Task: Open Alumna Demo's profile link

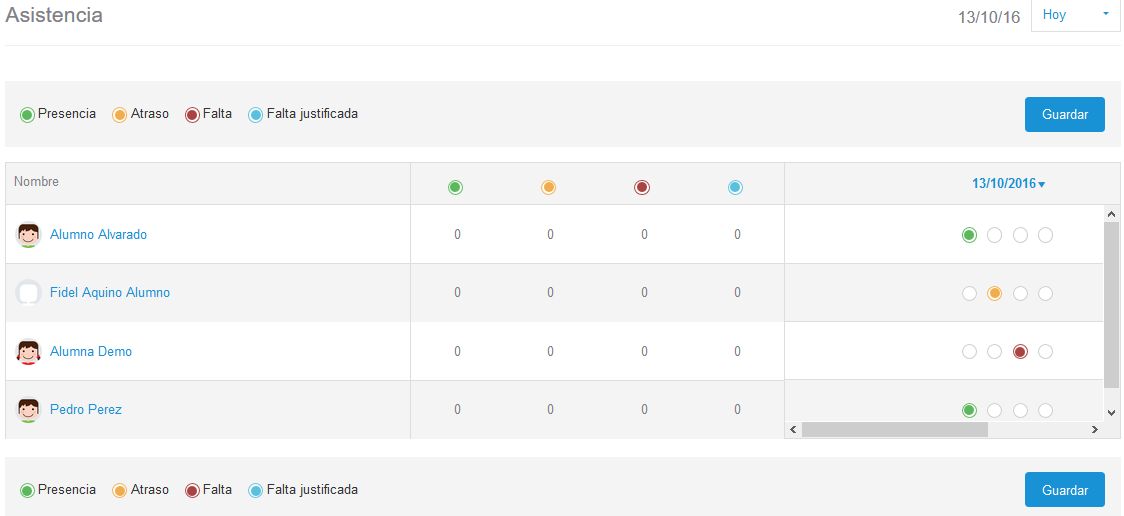Action: (x=91, y=352)
